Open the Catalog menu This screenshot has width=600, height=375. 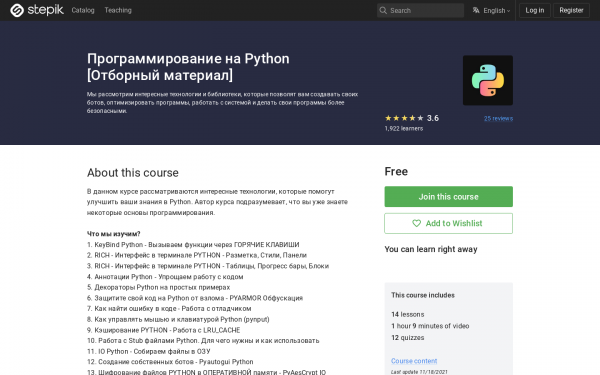click(83, 10)
